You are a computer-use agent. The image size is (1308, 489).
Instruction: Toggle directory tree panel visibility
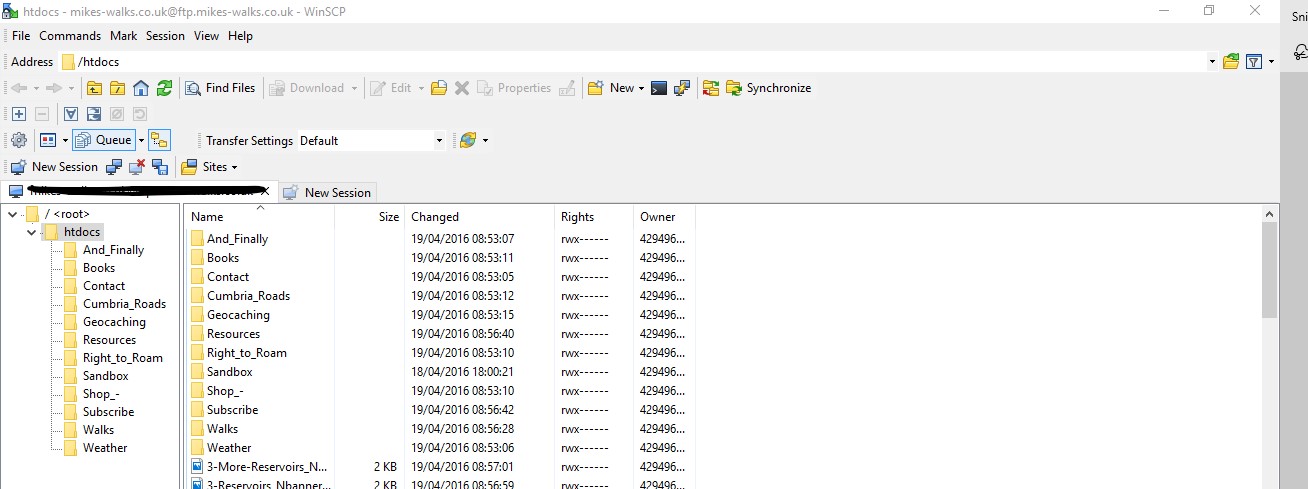(x=160, y=140)
